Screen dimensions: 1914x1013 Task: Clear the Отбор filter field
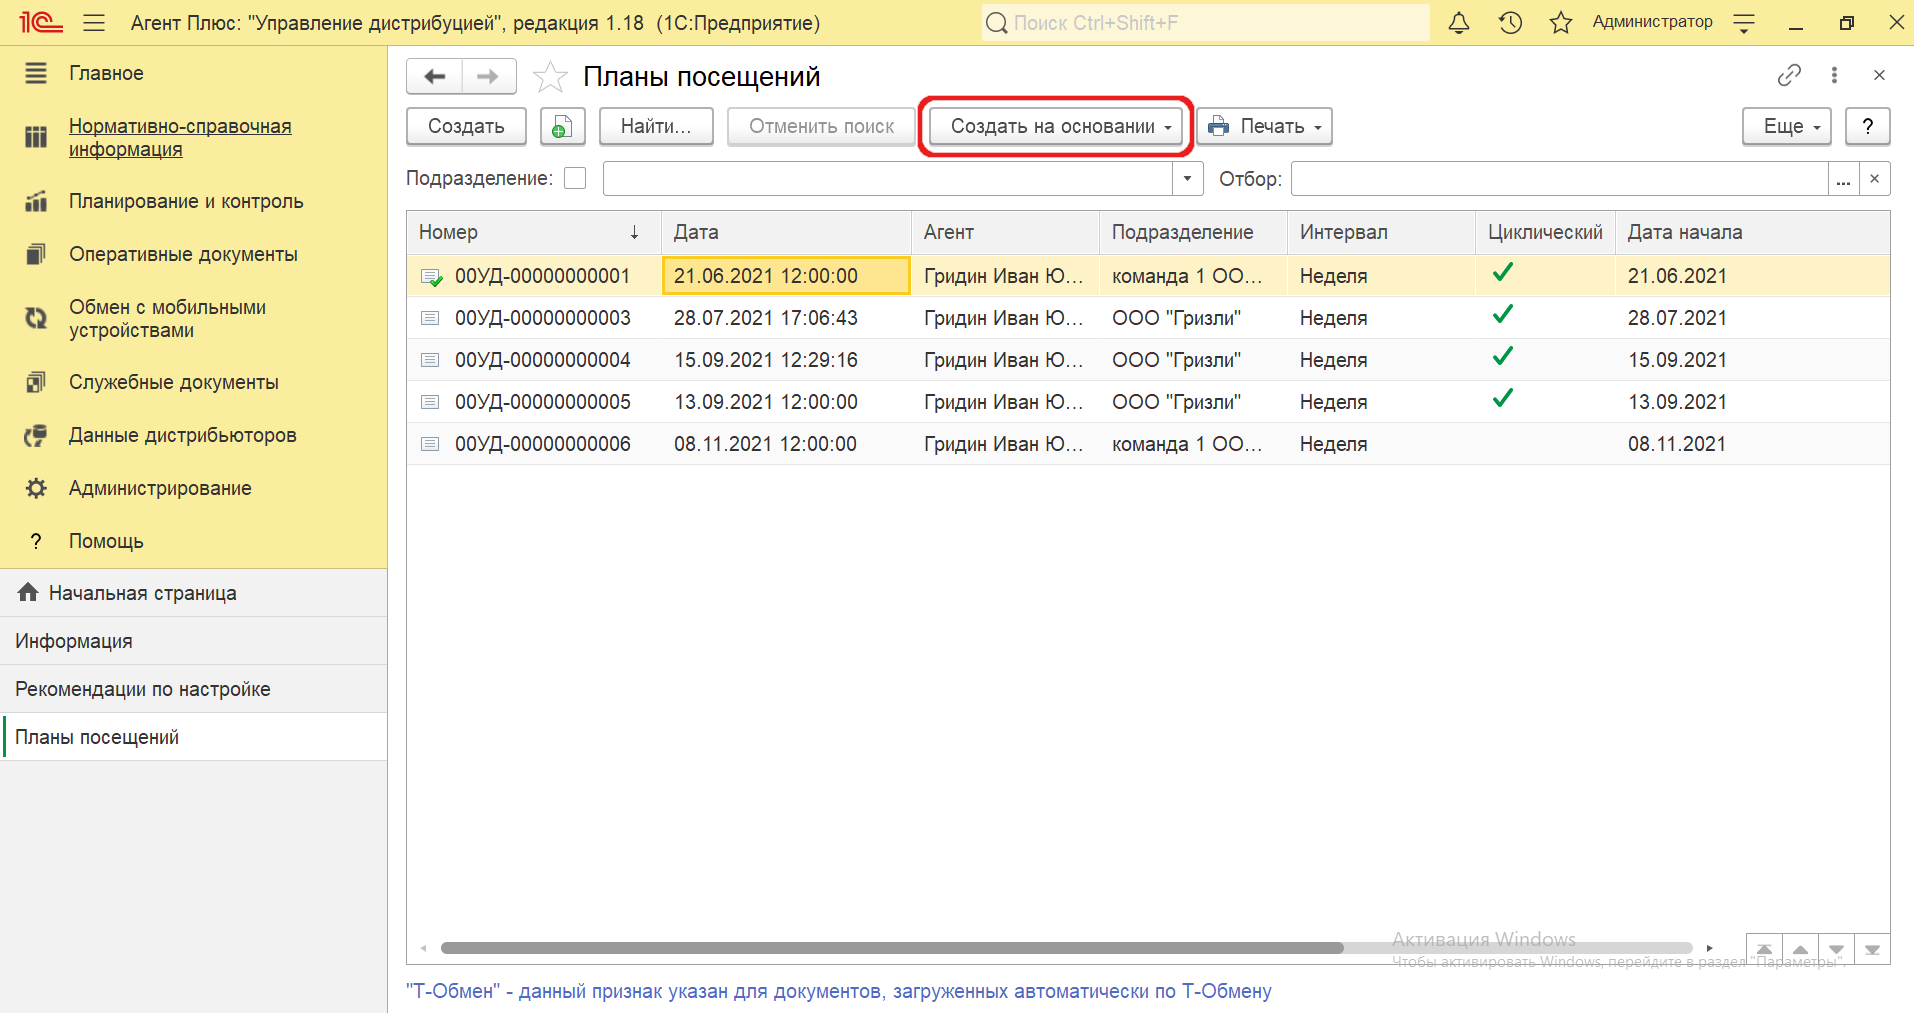1875,178
